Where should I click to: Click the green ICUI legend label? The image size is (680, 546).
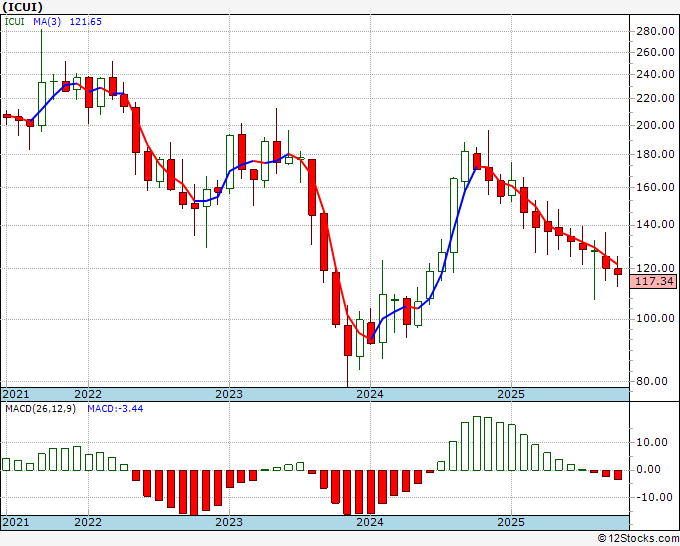[14, 21]
